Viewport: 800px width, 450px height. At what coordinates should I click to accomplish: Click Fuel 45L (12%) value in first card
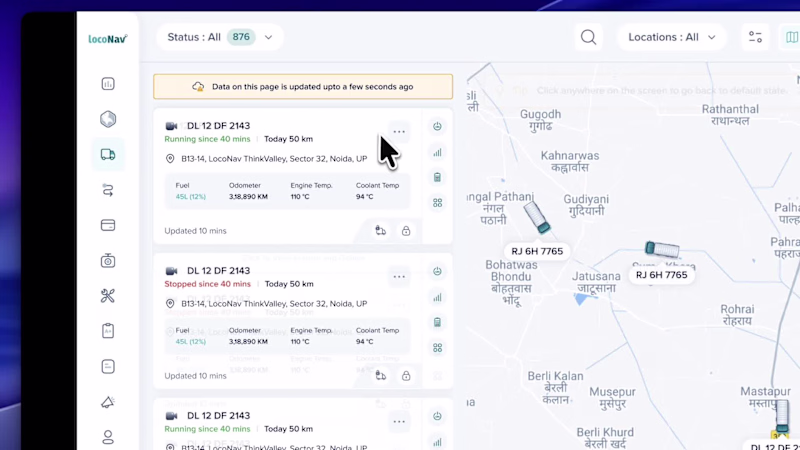[x=190, y=196]
